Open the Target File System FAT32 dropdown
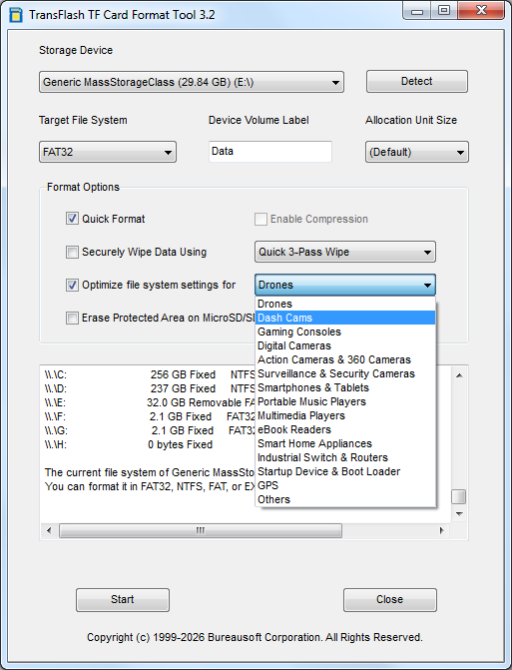 (108, 152)
